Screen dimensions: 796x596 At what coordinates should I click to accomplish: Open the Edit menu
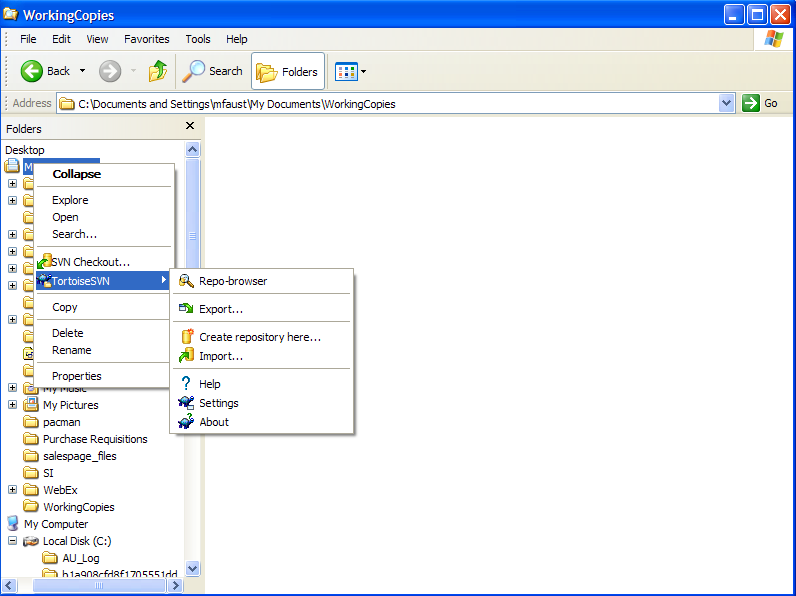[x=61, y=39]
